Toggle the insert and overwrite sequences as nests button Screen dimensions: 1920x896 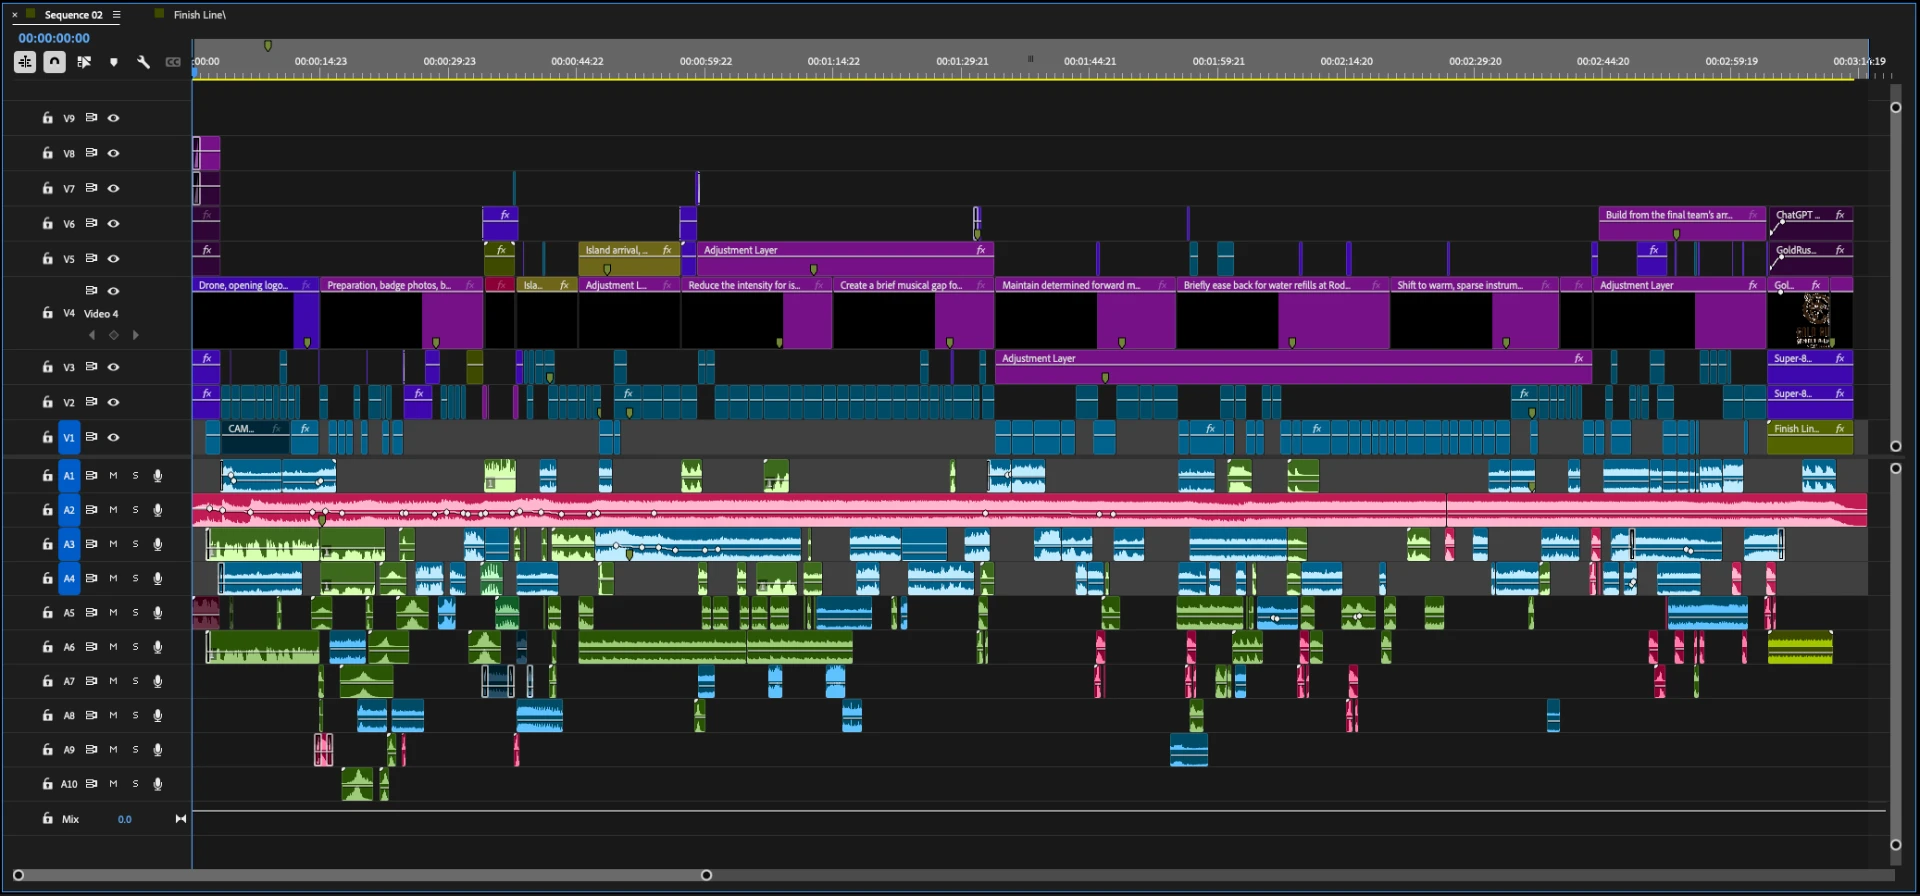[x=25, y=62]
